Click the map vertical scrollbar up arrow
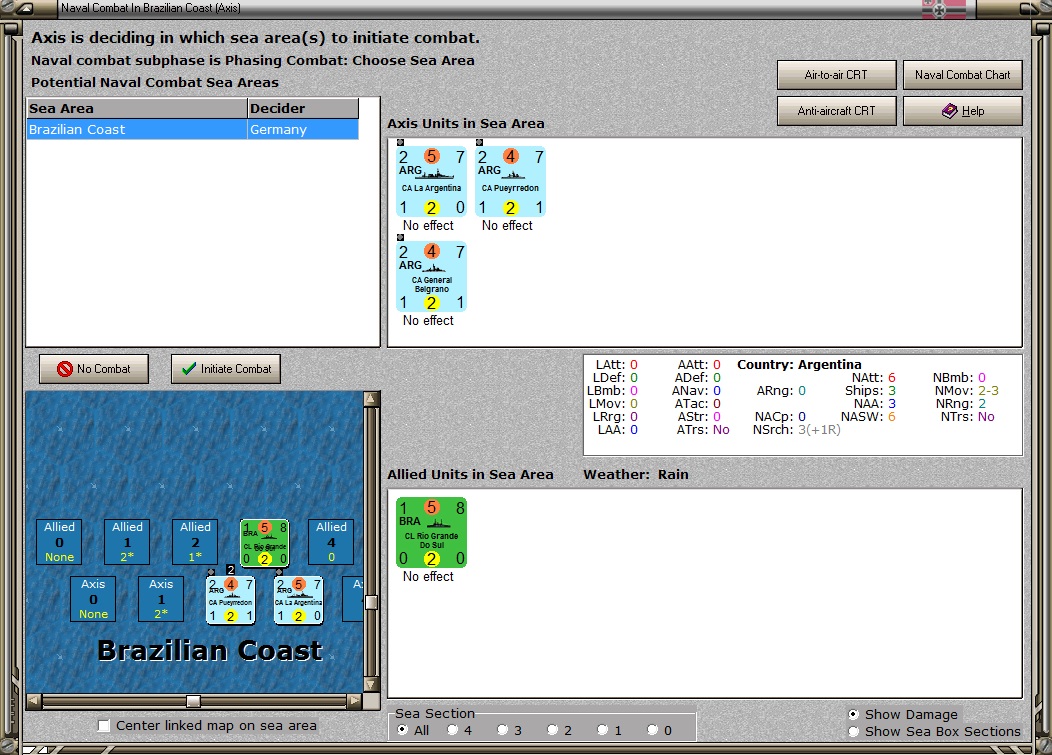 [x=371, y=399]
